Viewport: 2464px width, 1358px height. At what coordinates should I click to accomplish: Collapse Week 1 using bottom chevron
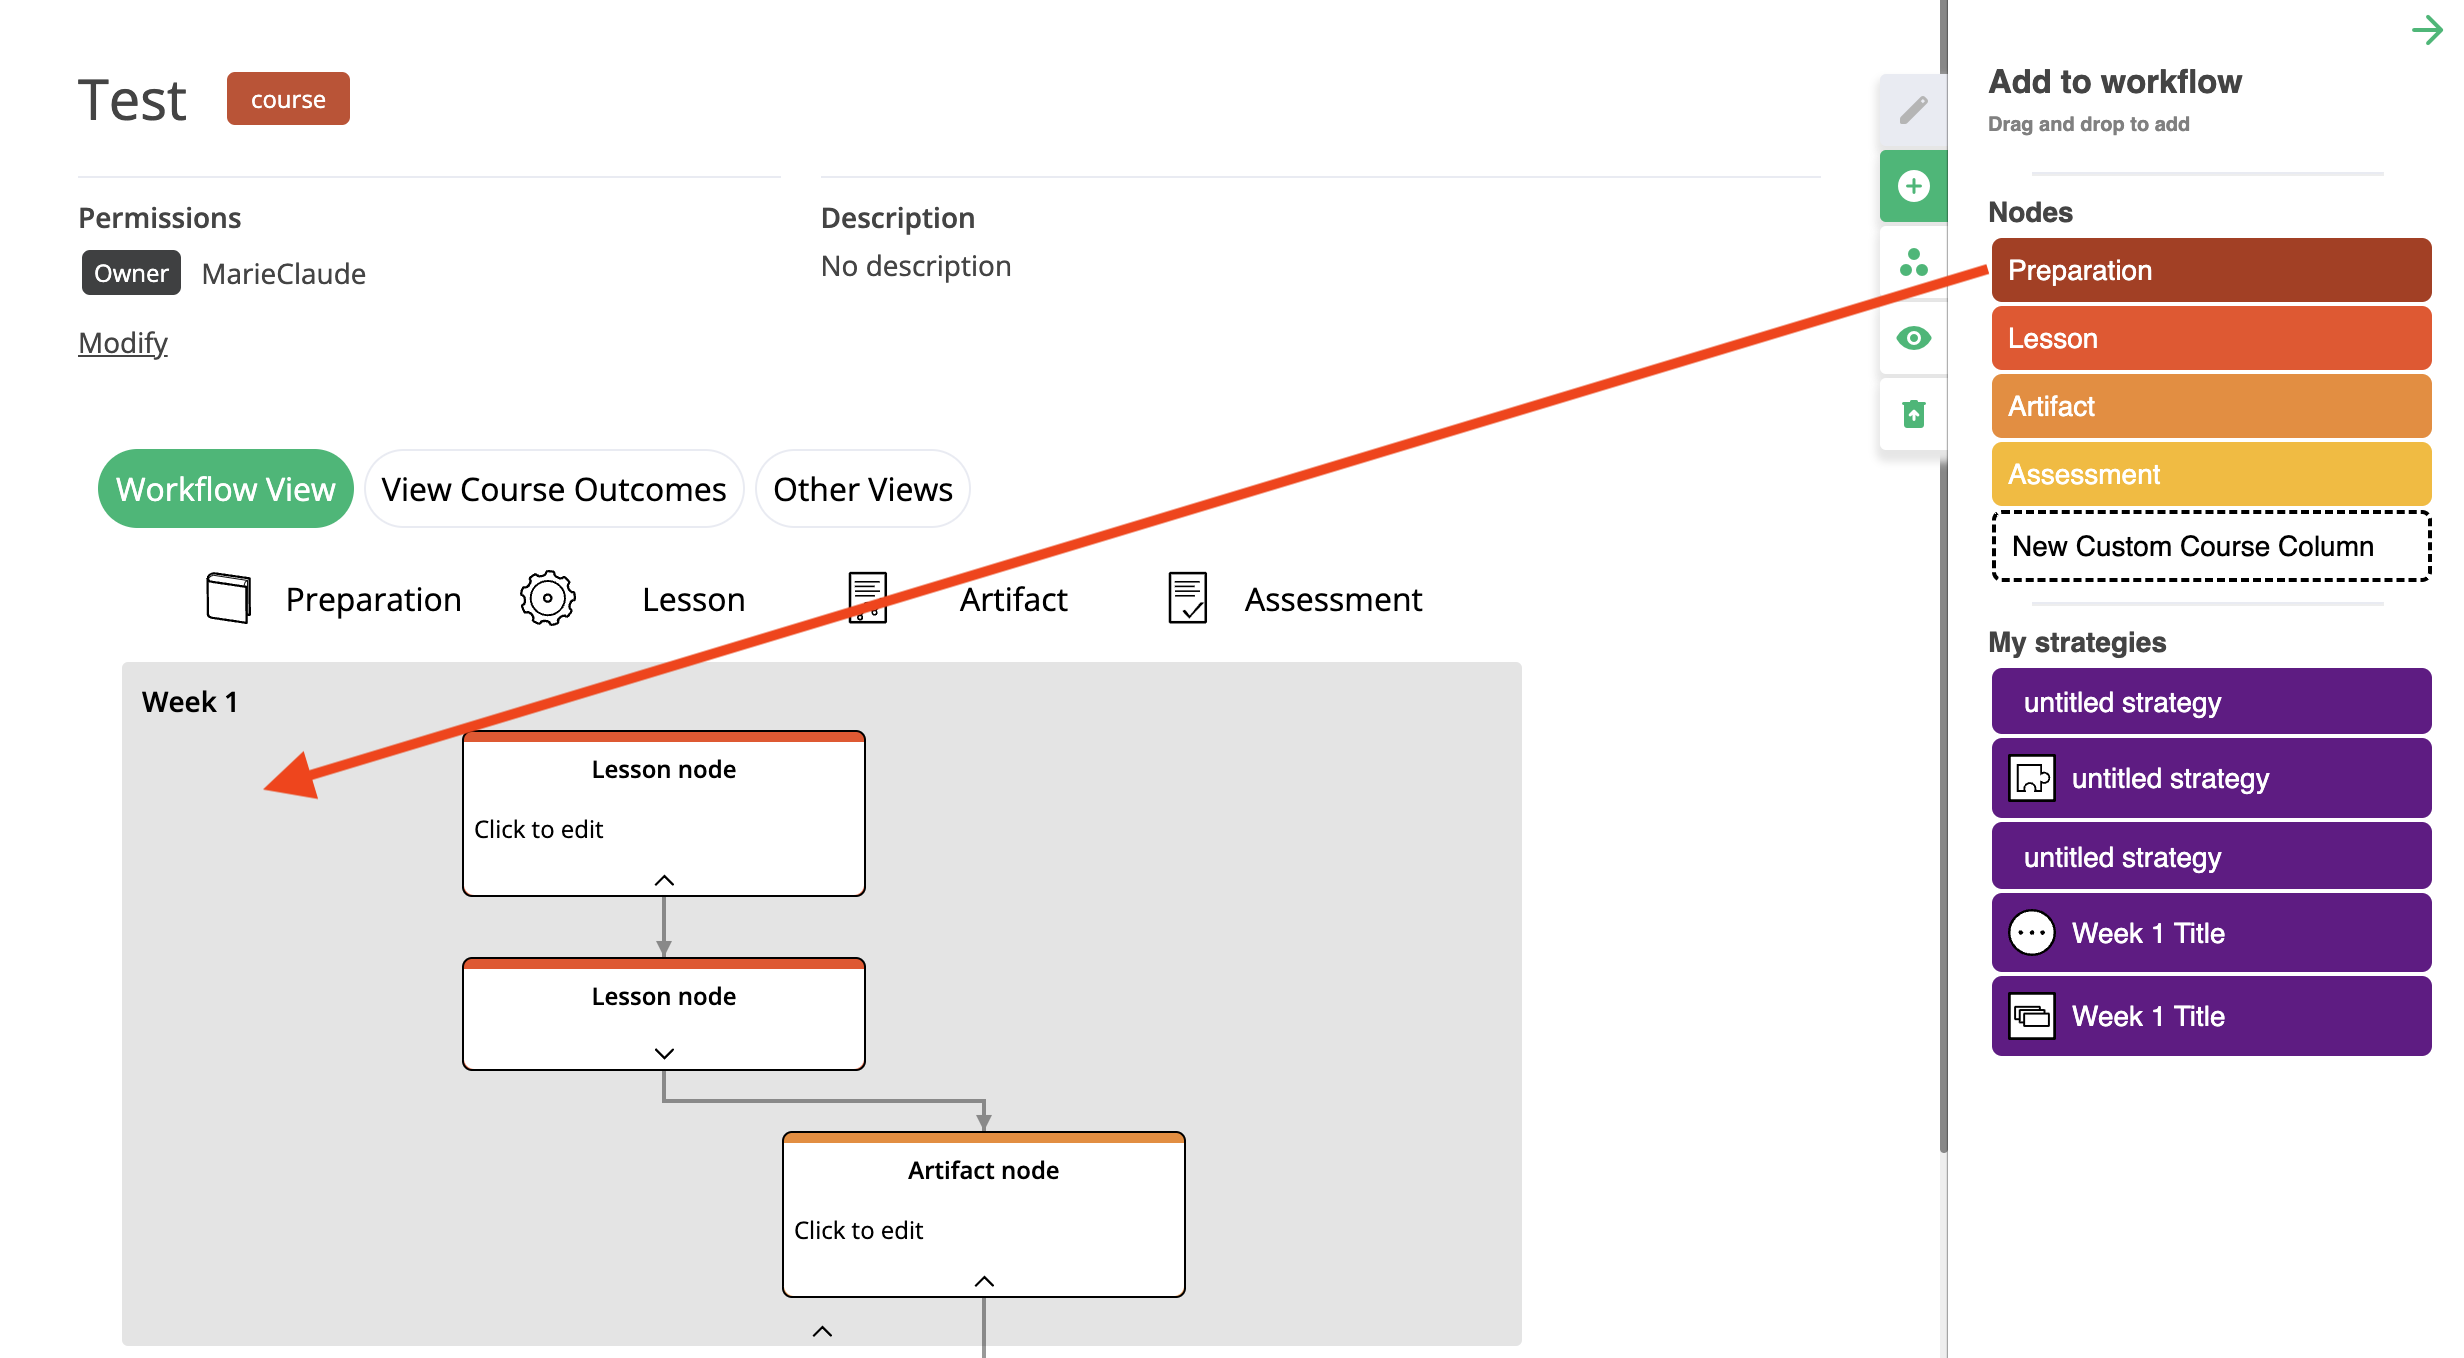pos(822,1331)
